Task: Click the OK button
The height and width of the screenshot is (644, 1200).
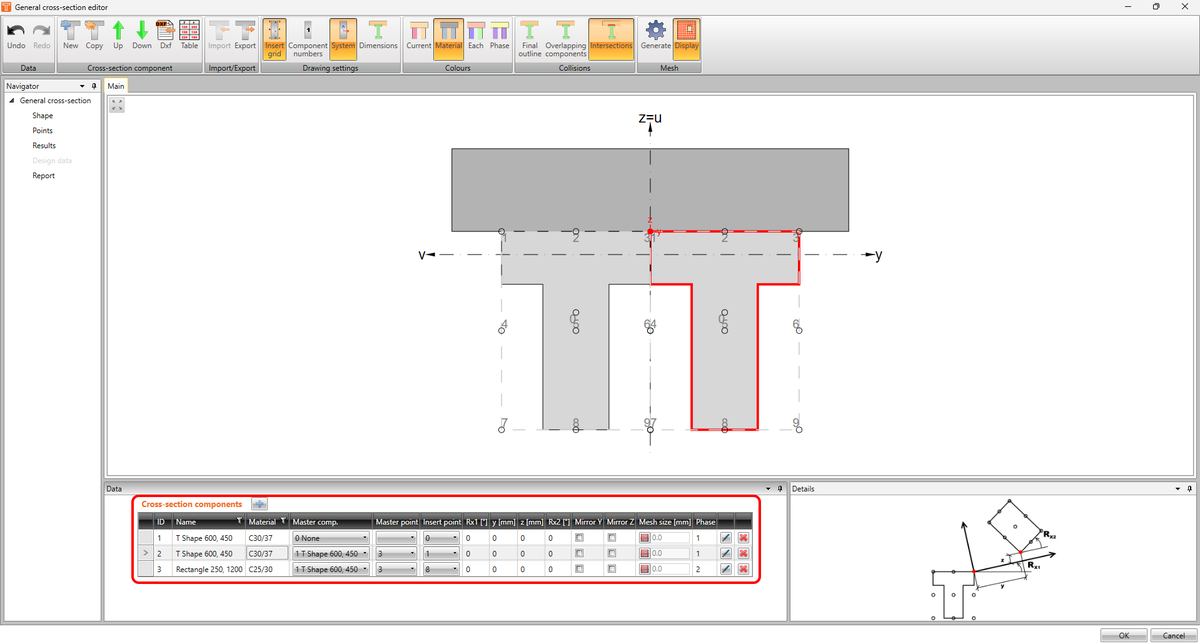Action: 1123,635
